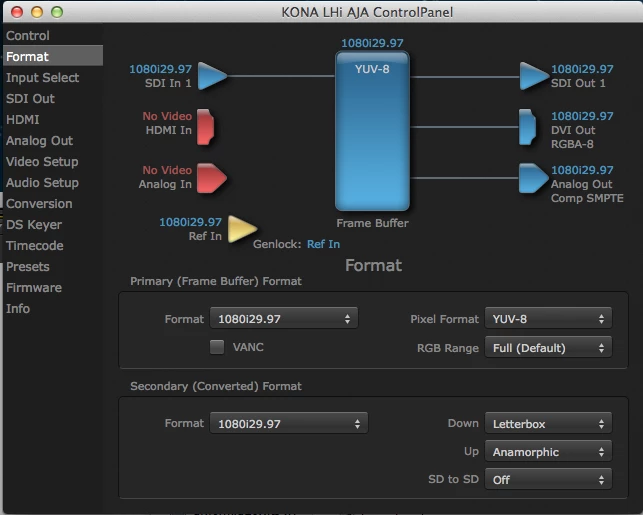Click the Genlock Ref In link
The image size is (643, 515).
point(324,244)
